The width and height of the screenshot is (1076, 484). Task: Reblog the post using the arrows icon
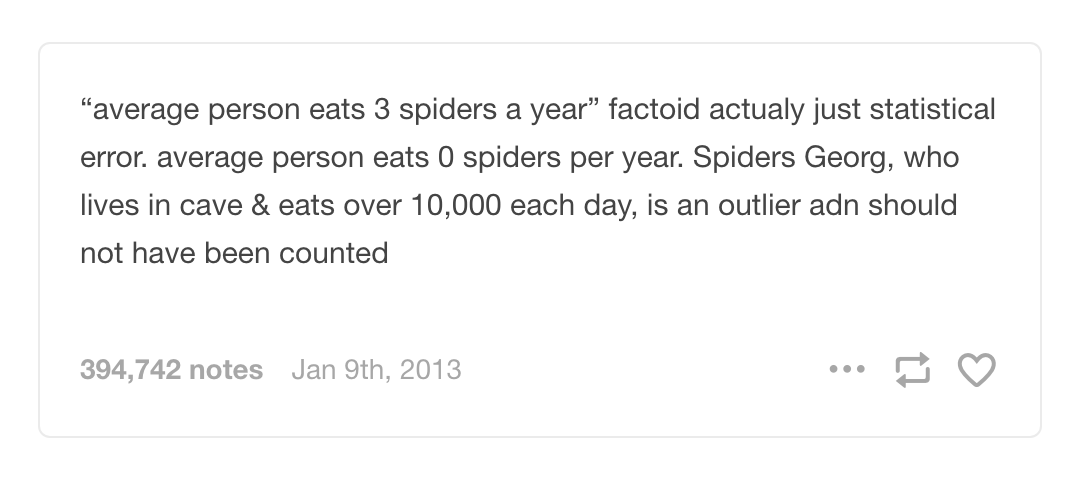click(913, 369)
